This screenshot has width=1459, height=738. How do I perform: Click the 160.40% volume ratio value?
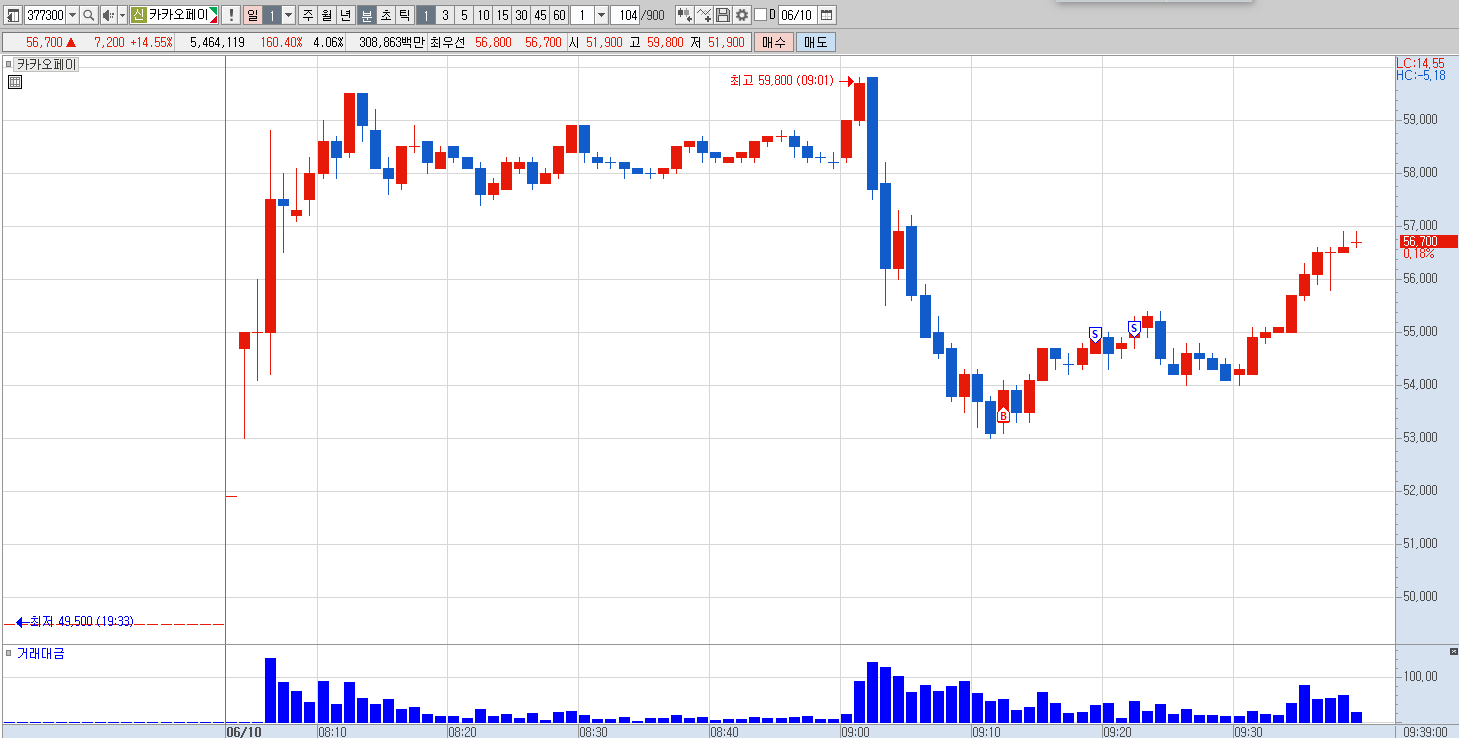click(281, 42)
